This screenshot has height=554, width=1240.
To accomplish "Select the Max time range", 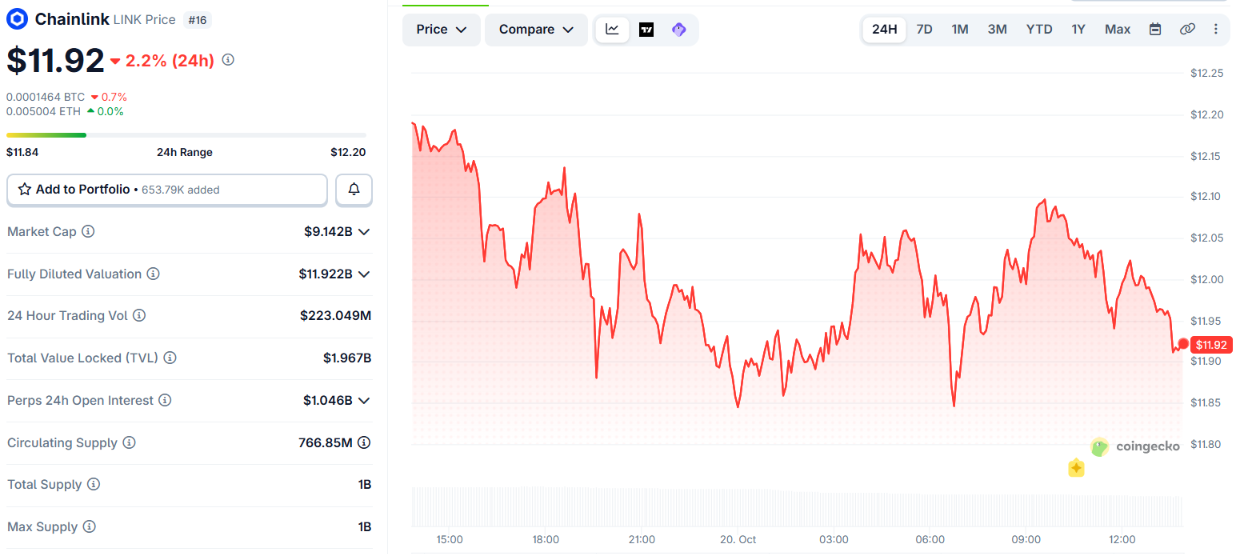I will (x=1118, y=29).
